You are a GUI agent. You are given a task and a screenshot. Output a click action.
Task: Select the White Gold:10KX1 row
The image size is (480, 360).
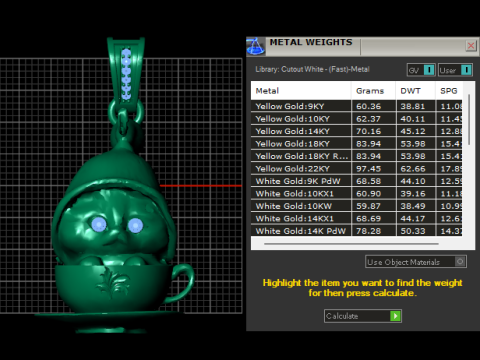coord(356,194)
